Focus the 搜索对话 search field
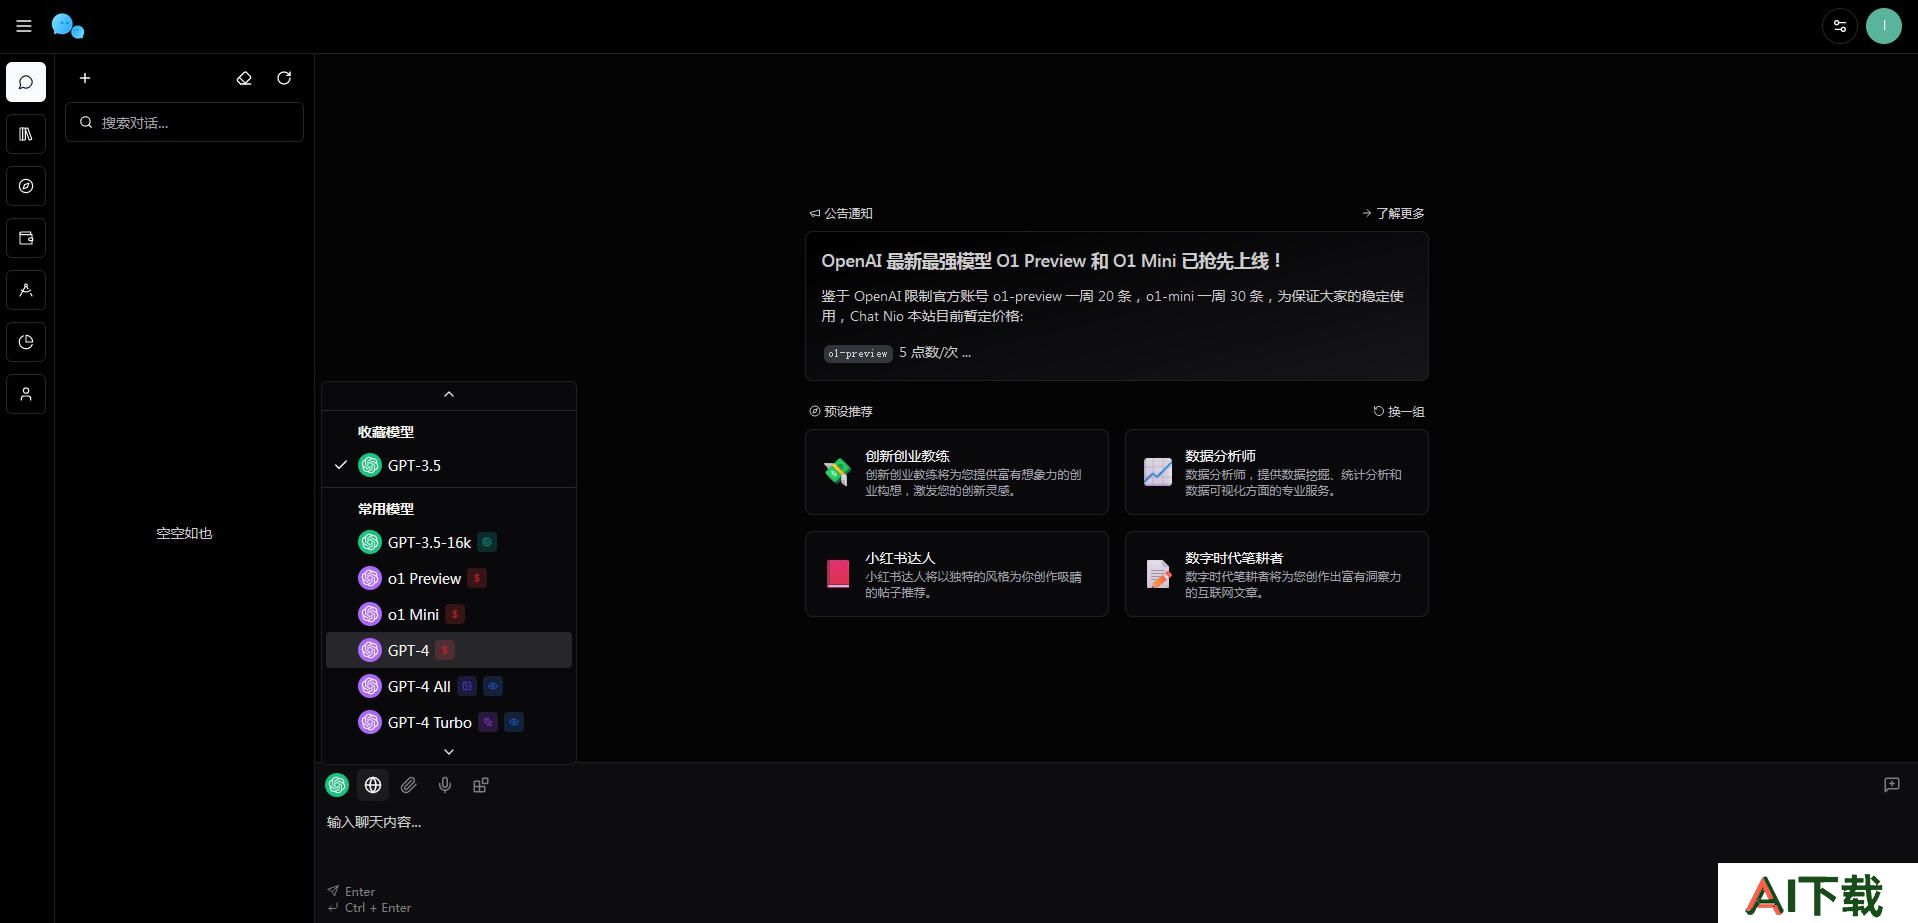 [x=185, y=122]
